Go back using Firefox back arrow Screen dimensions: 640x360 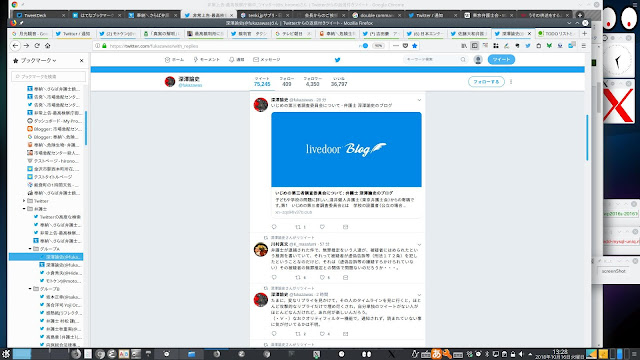16,46
